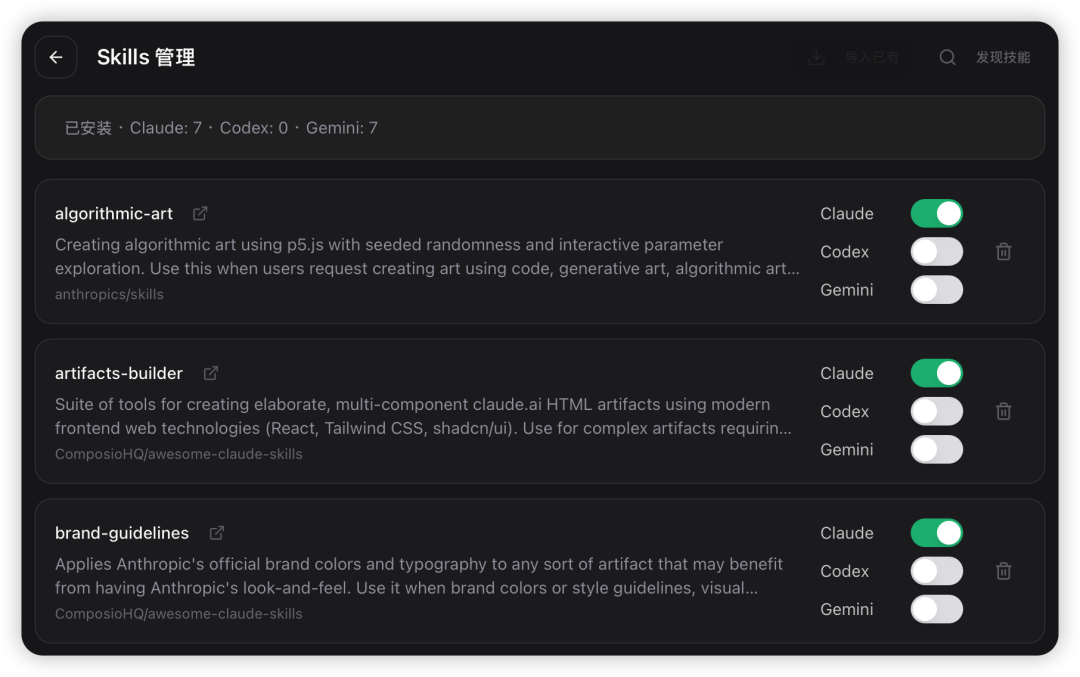Open brand-guidelines external link icon

[x=217, y=533]
